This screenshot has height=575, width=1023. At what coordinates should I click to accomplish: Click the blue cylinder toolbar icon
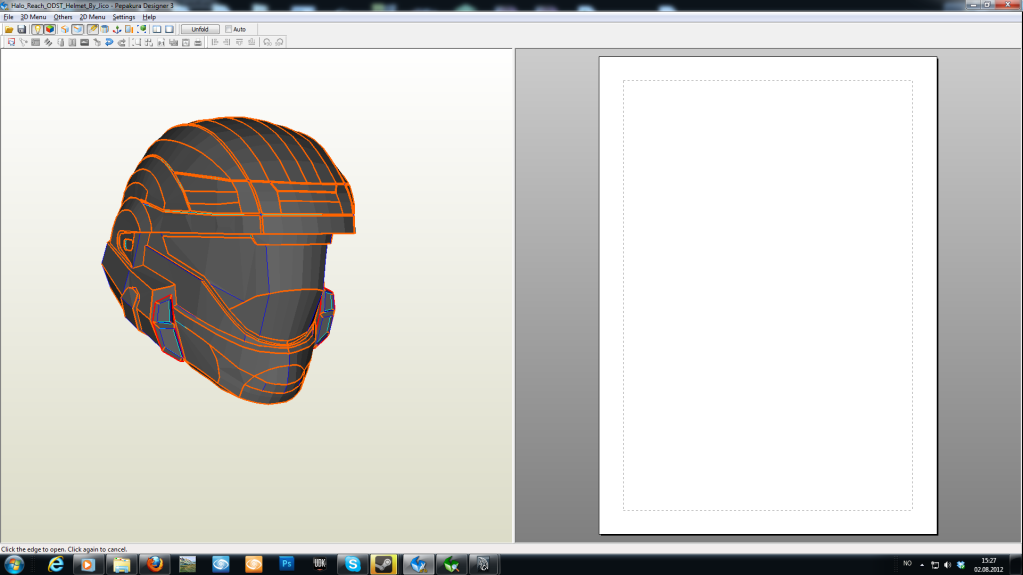coord(104,29)
